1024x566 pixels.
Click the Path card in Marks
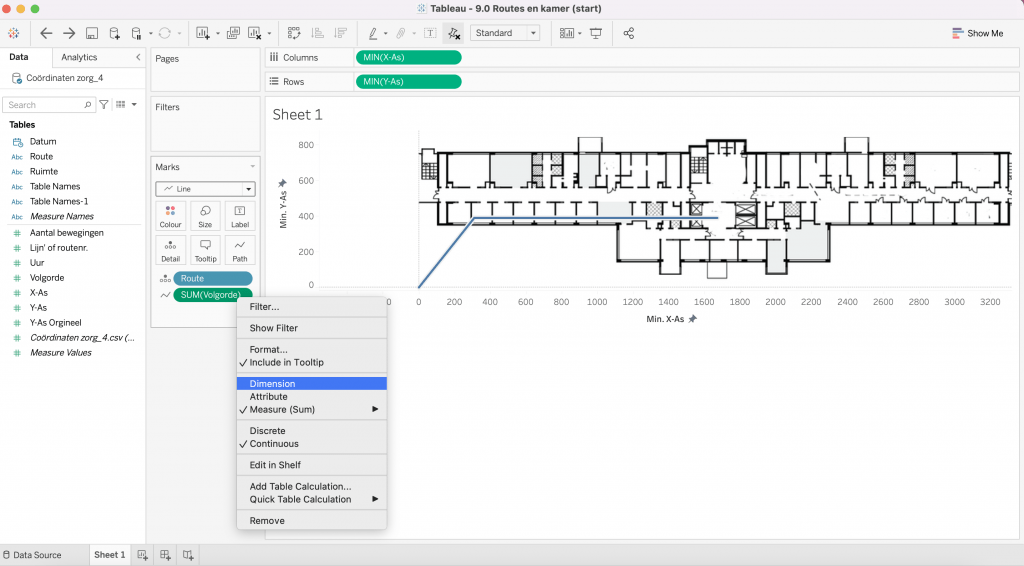240,250
